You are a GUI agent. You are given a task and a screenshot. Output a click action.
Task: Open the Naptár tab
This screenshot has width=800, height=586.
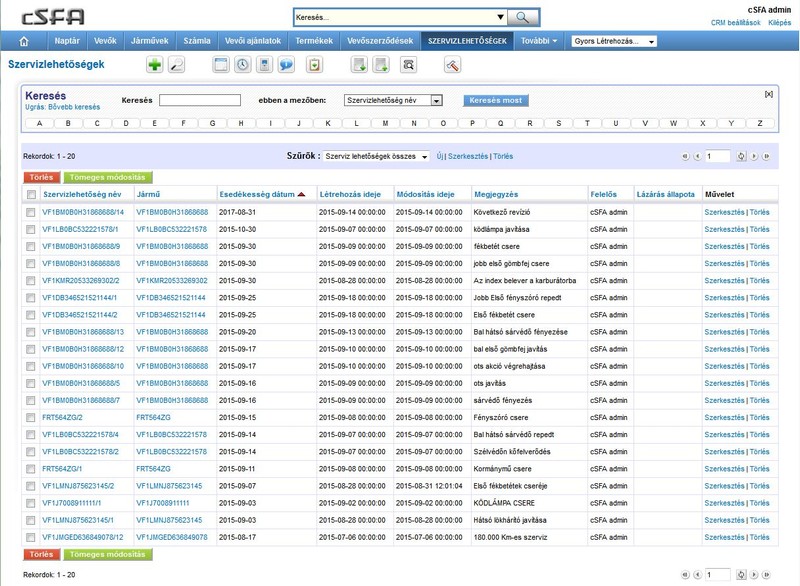(x=67, y=41)
